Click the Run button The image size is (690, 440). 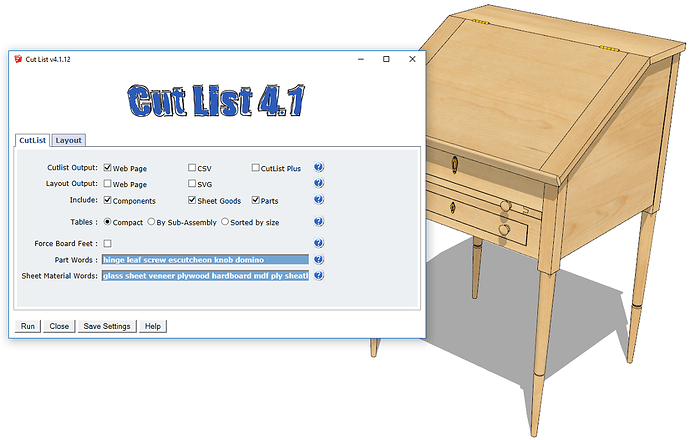point(28,326)
